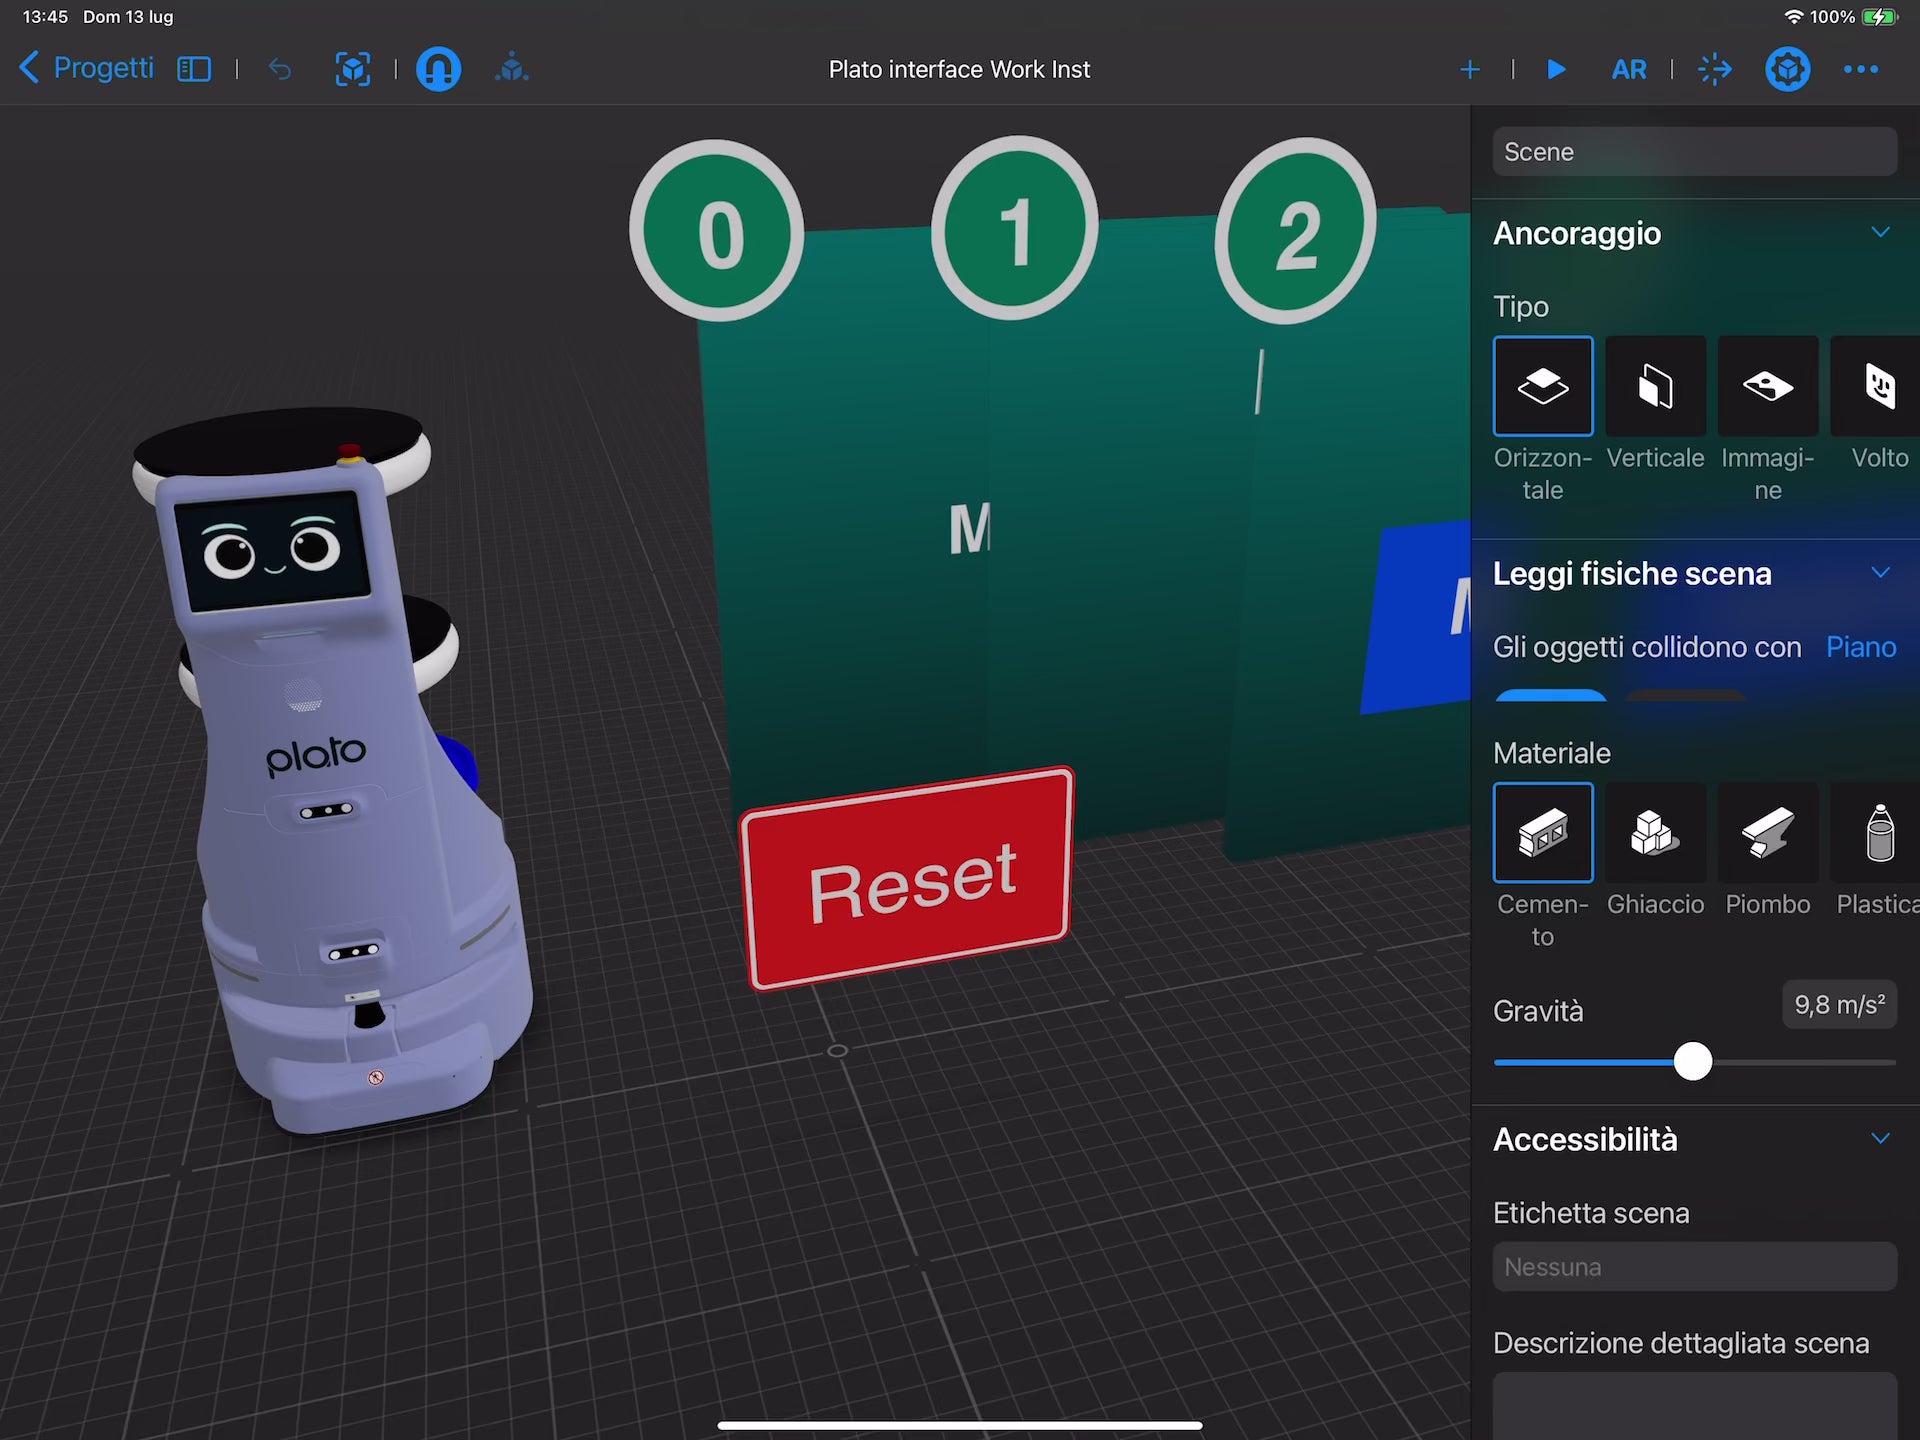Collapse Leggi fisiche scena section
The height and width of the screenshot is (1440, 1920).
1880,573
